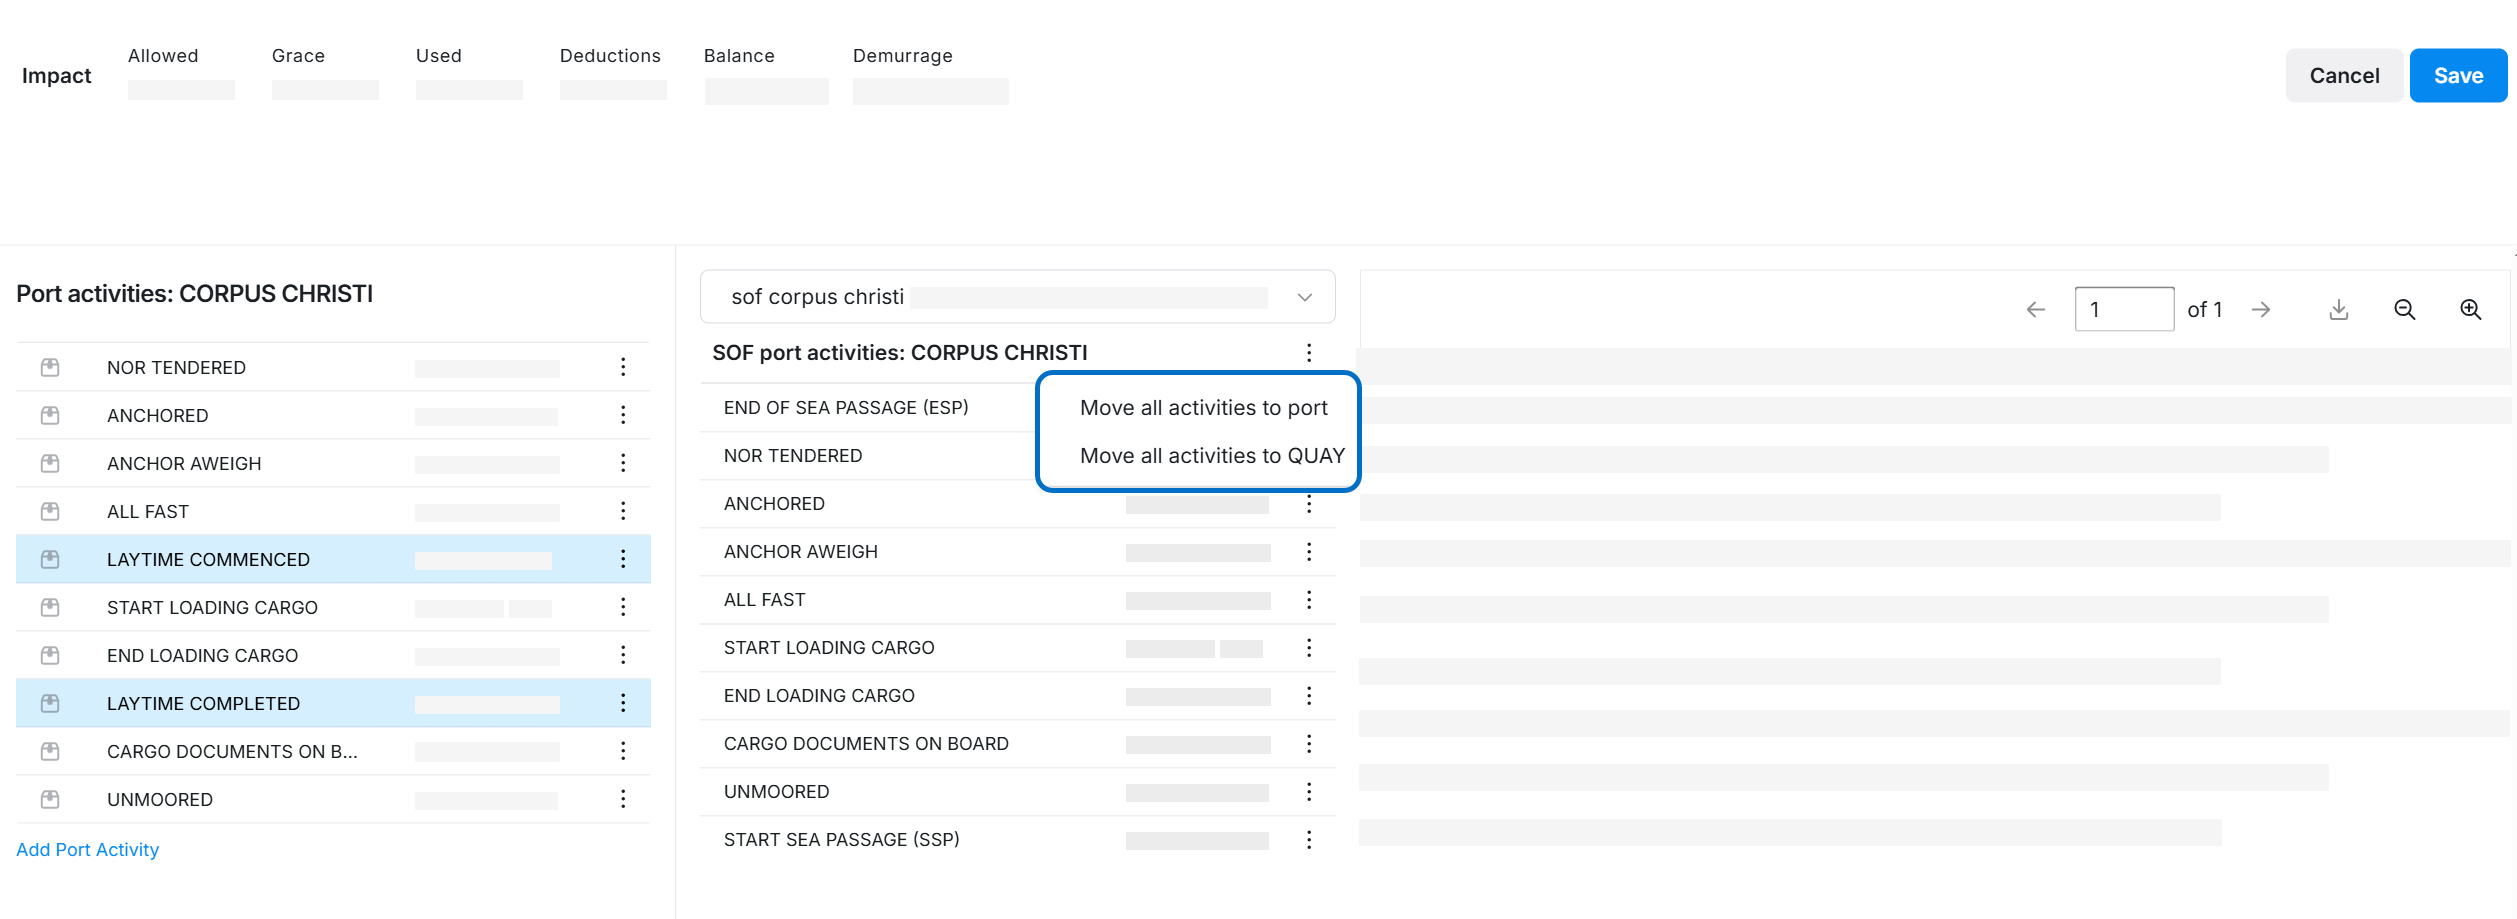Select START LOADING CARGO in port activities

coord(333,607)
